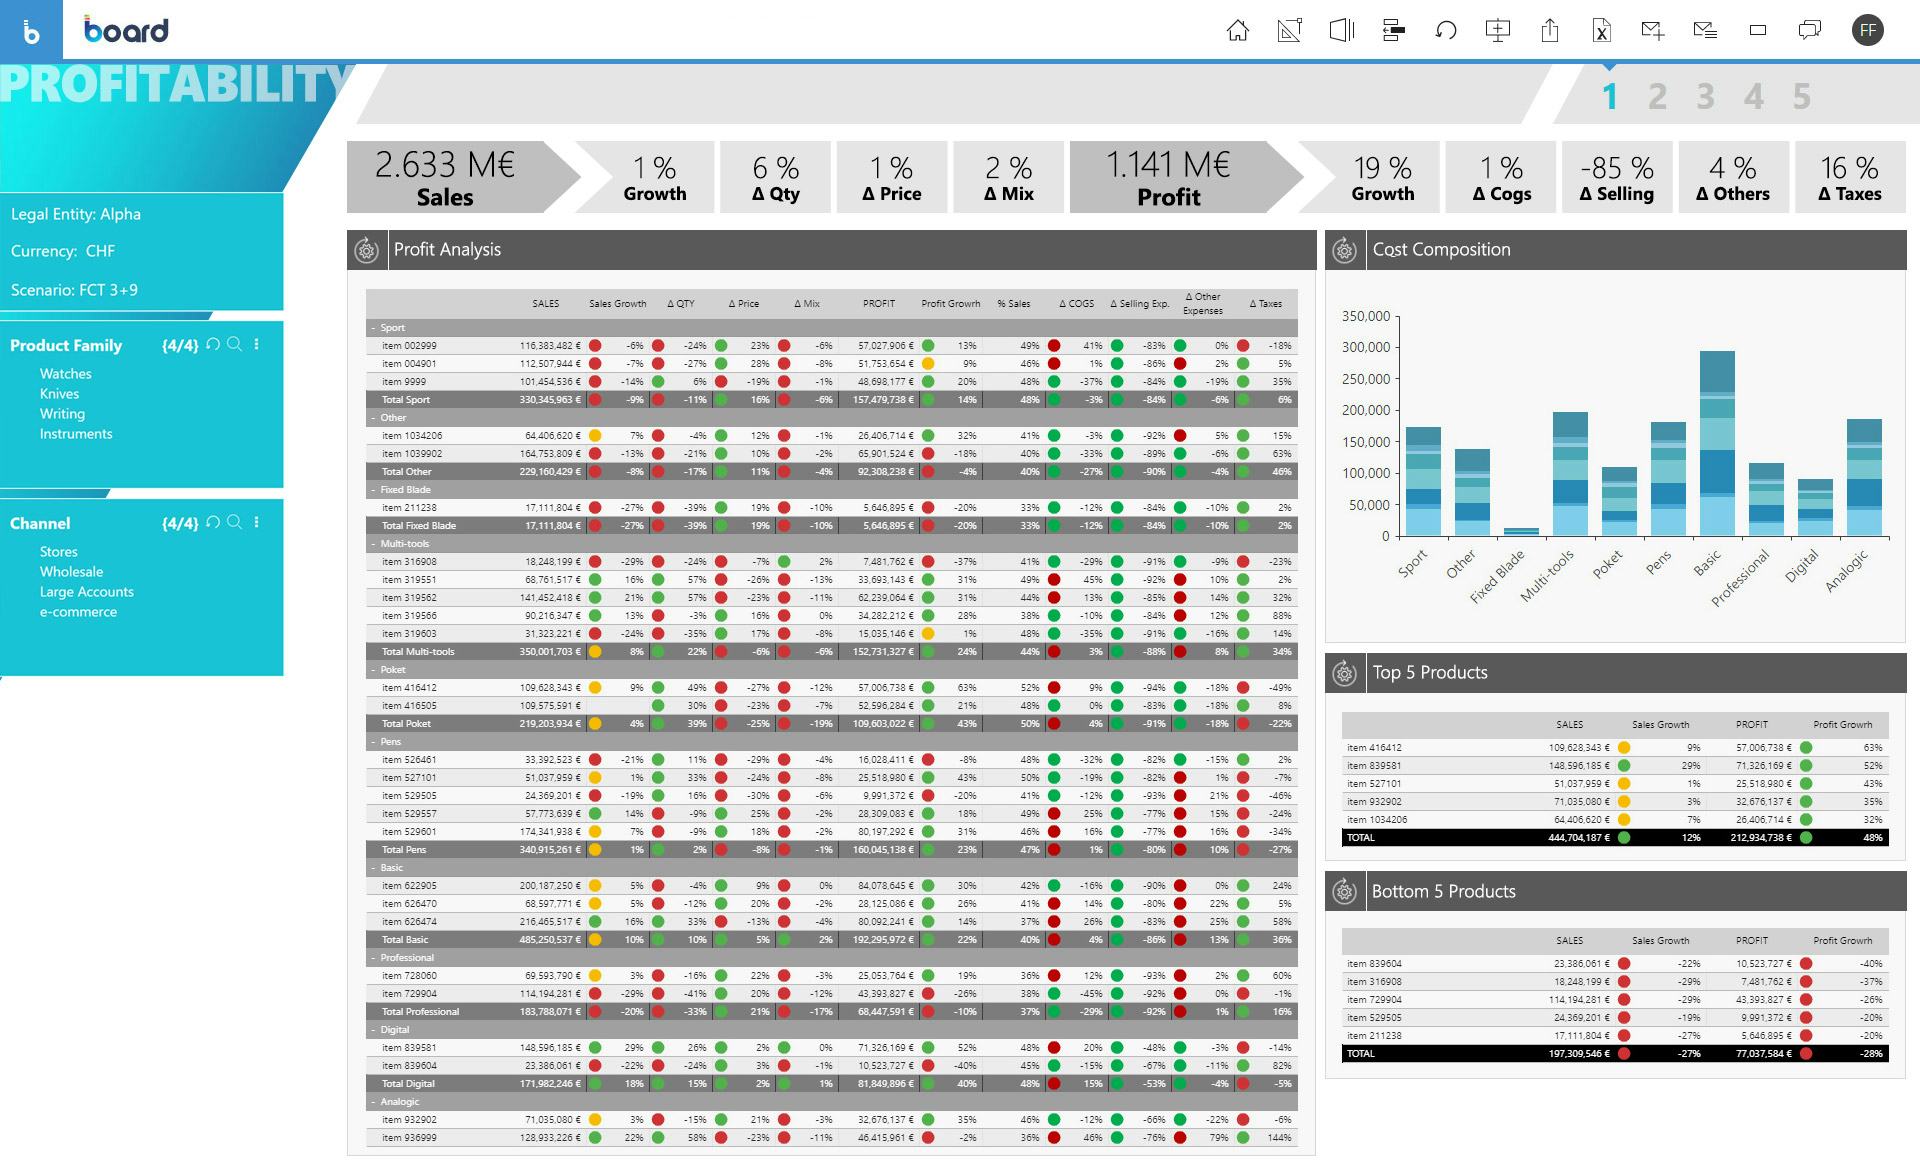Image resolution: width=1920 pixels, height=1170 pixels.
Task: Click the share export icon
Action: click(1549, 31)
